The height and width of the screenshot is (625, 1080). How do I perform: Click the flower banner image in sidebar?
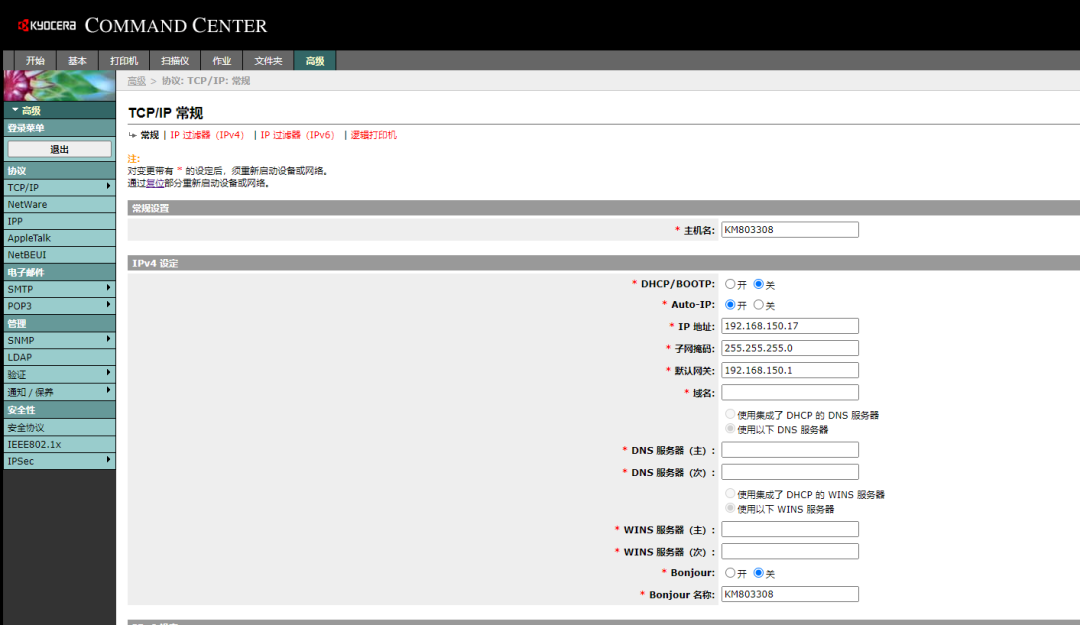59,85
